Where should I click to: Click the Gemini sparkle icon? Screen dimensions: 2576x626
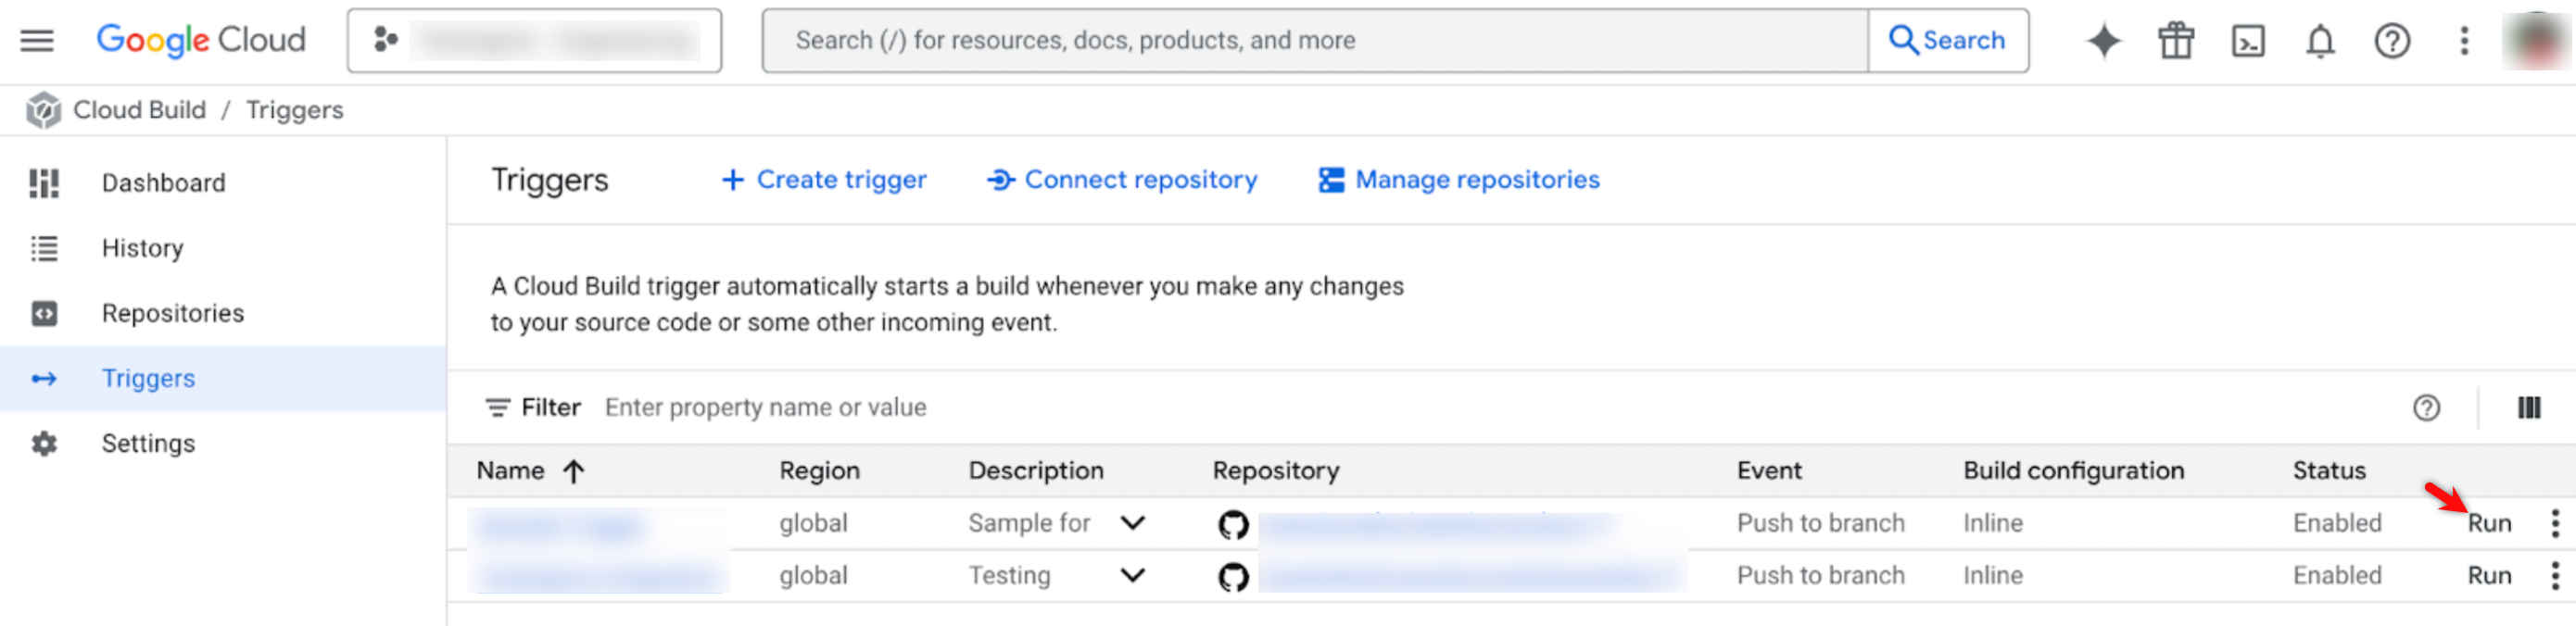2103,41
